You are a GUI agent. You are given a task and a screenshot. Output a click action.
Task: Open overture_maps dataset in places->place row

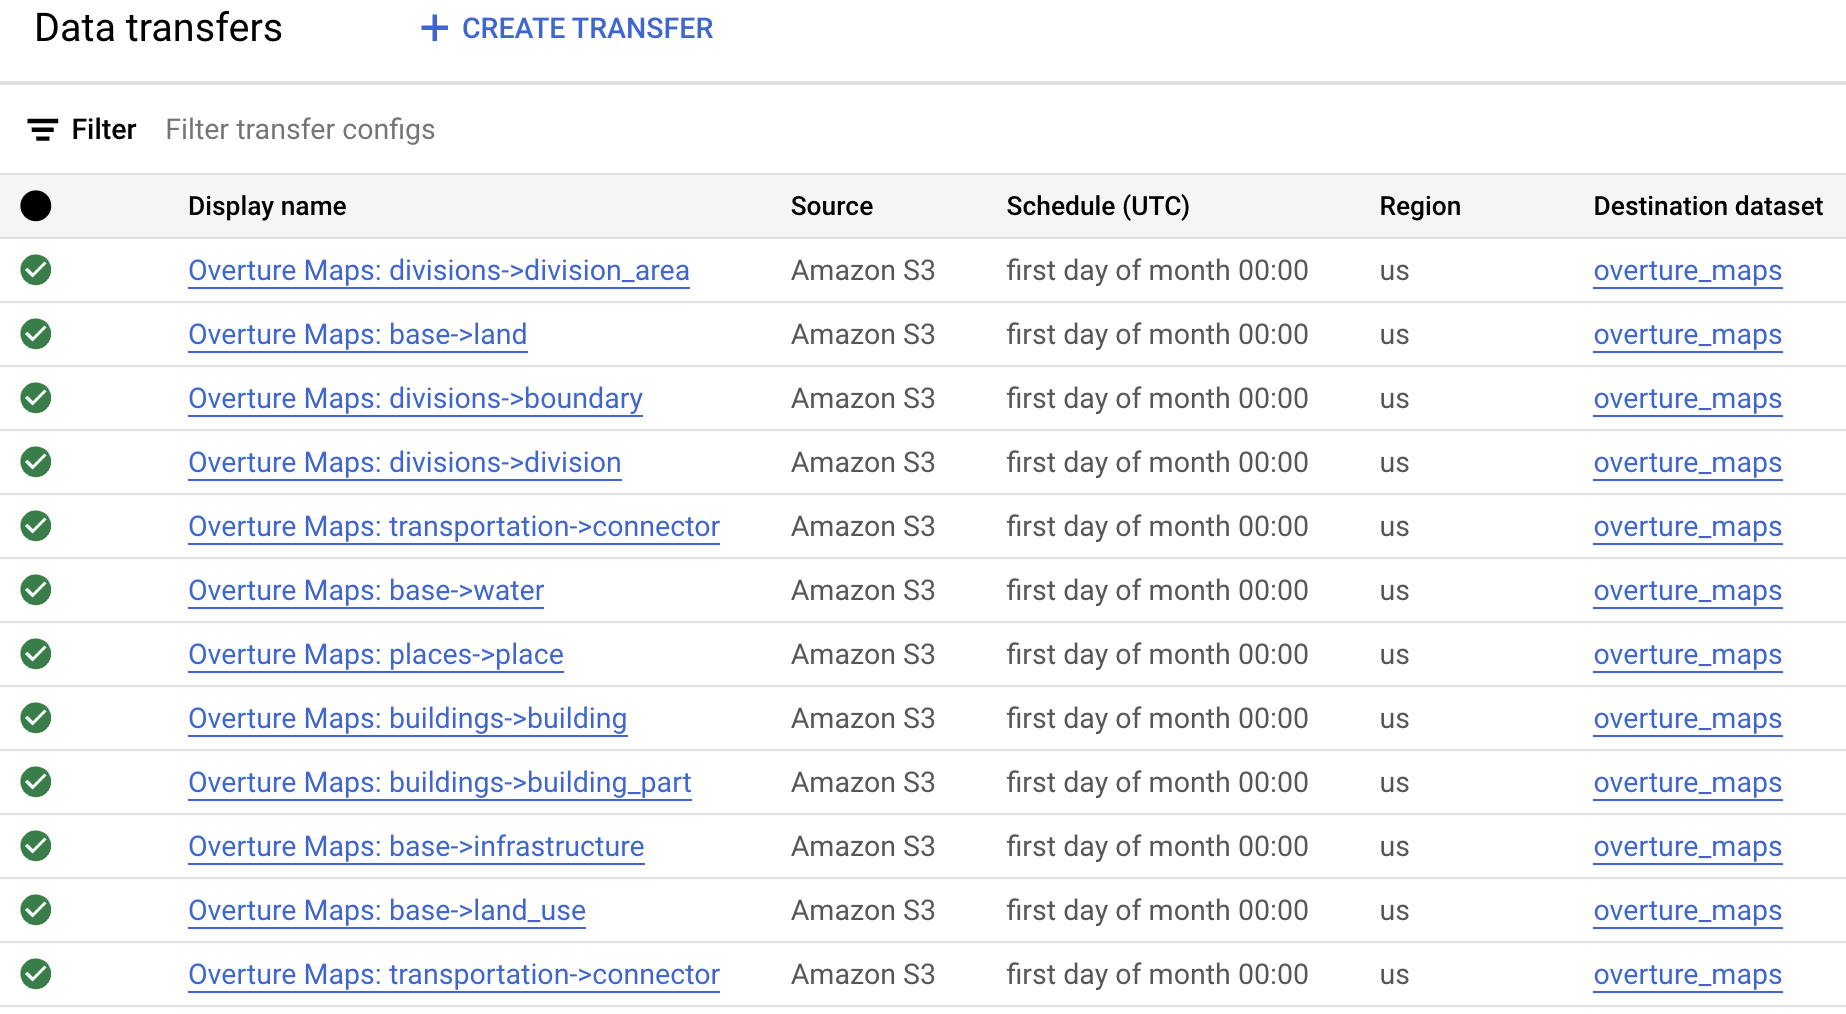1688,655
